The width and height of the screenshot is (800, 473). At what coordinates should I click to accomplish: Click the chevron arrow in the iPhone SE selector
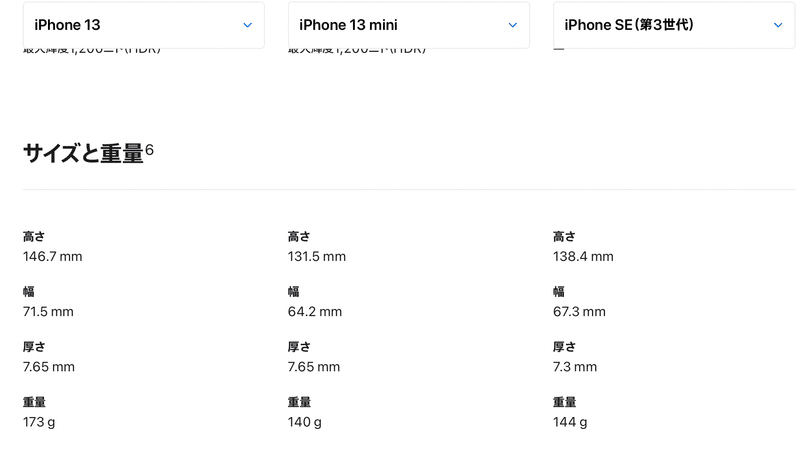778,25
